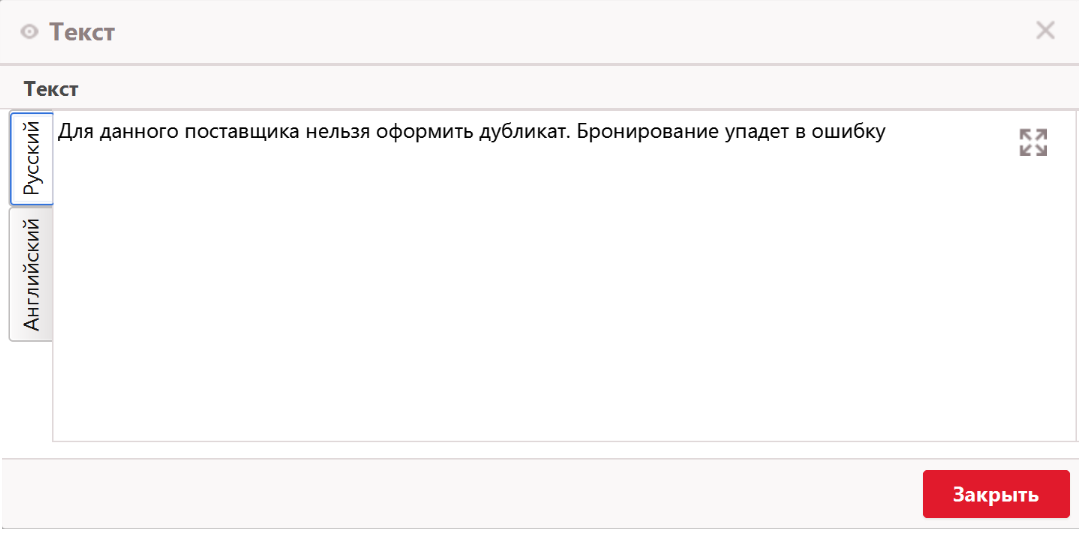Click the dialog title "Текст" beside the eye
1079x539 pixels.
82,32
